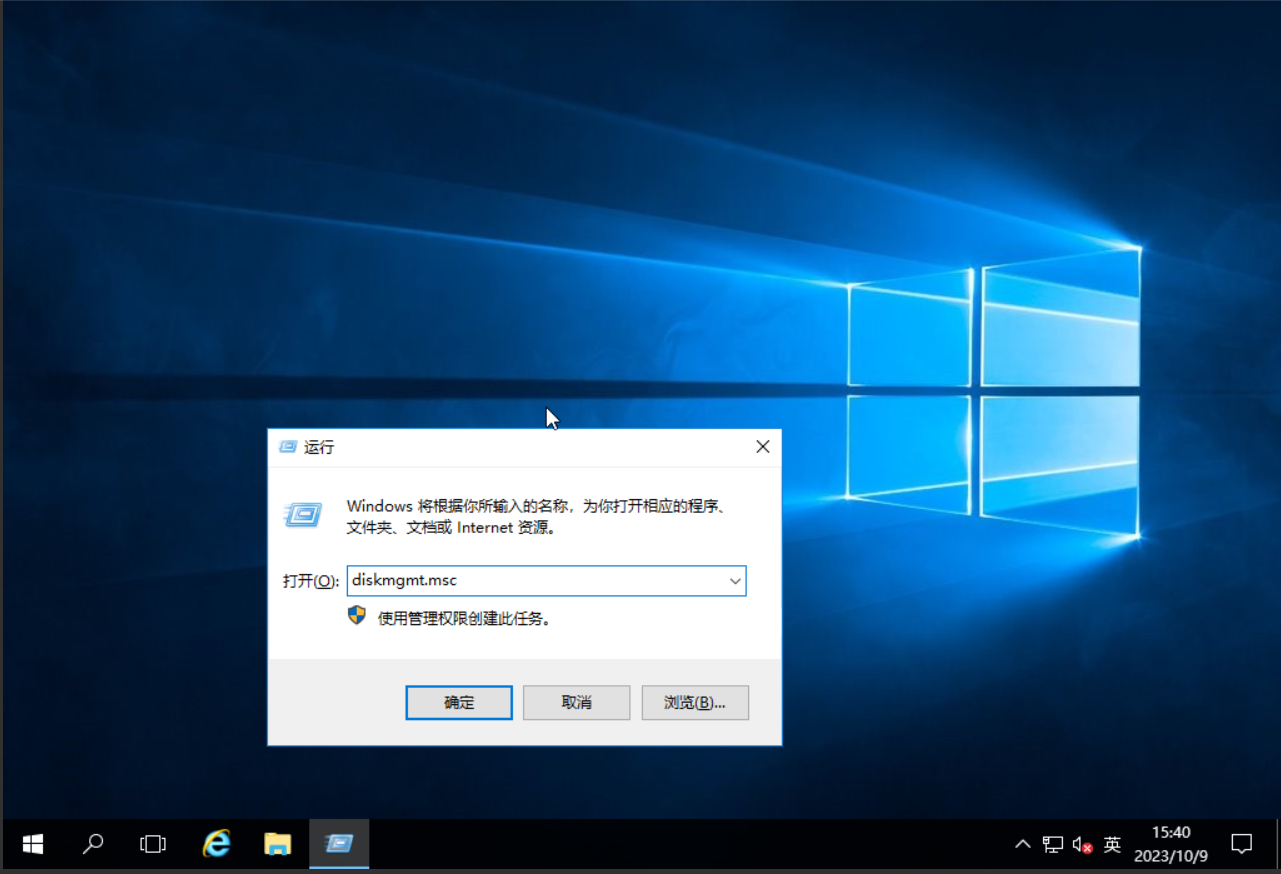Launch Internet Explorer from the taskbar
This screenshot has width=1281, height=874.
pos(216,845)
